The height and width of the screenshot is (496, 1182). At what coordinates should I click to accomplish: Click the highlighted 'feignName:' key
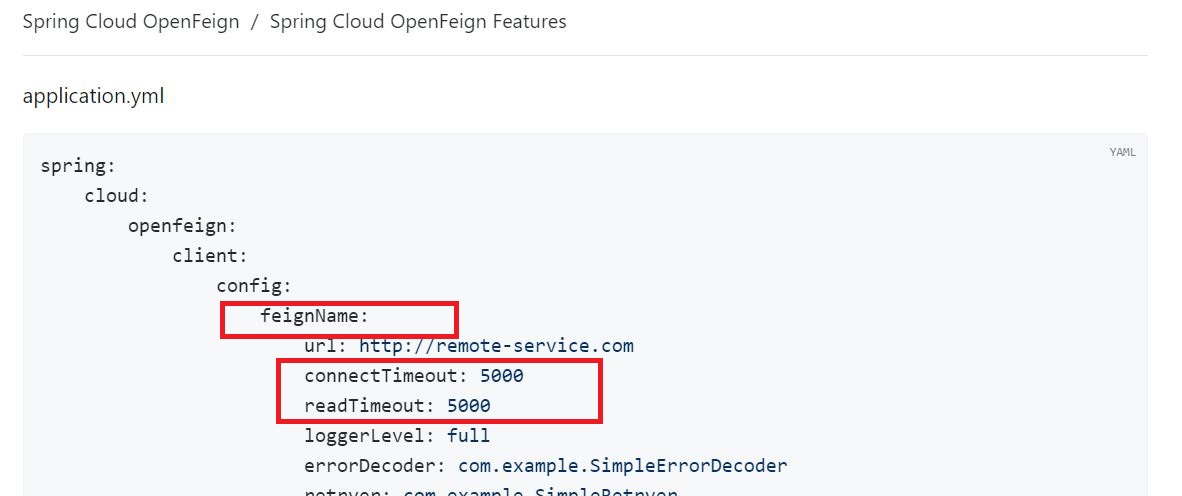click(314, 316)
